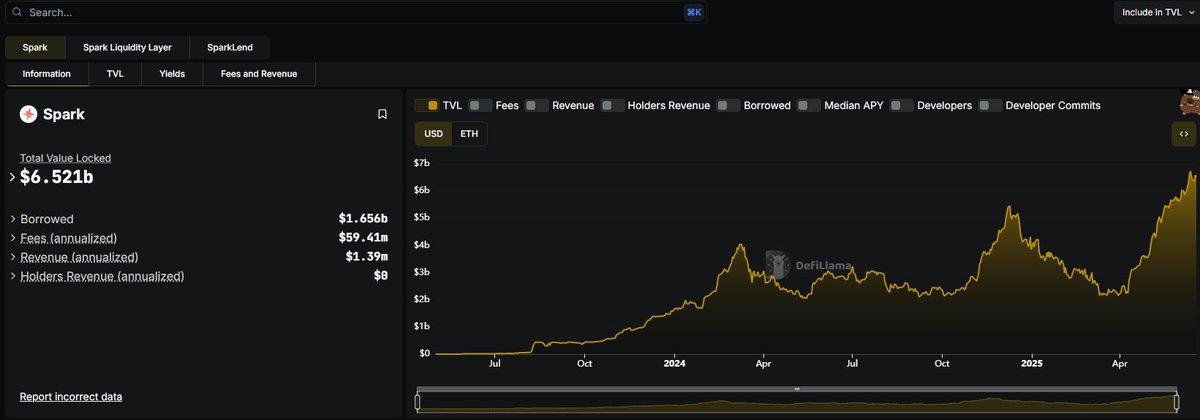
Task: Click the ⌘K shortcut badge
Action: click(x=693, y=13)
